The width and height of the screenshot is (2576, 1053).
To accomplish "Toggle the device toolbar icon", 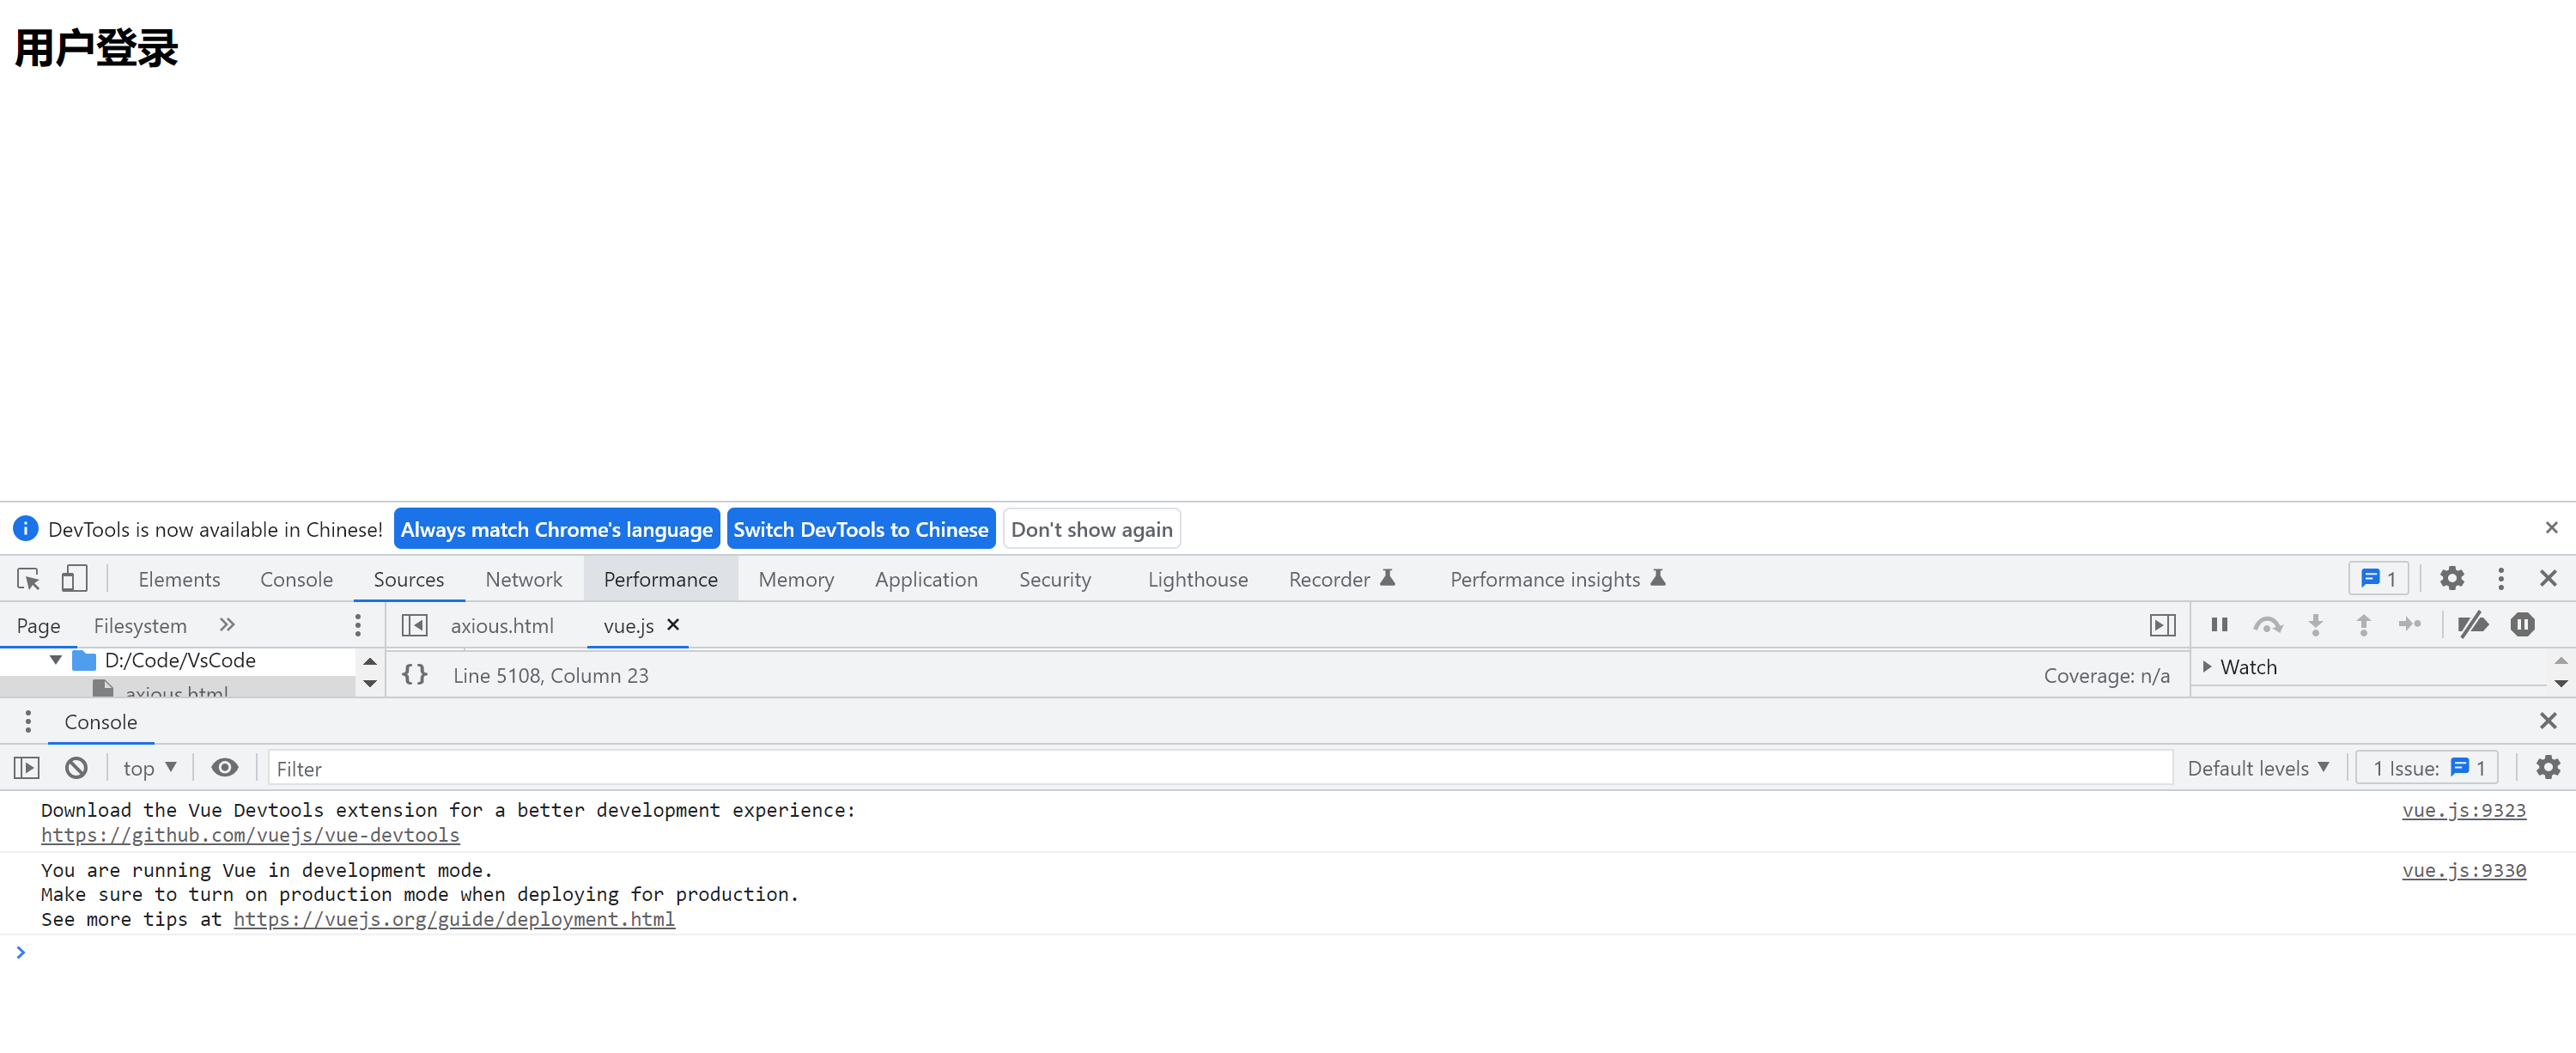I will (74, 579).
